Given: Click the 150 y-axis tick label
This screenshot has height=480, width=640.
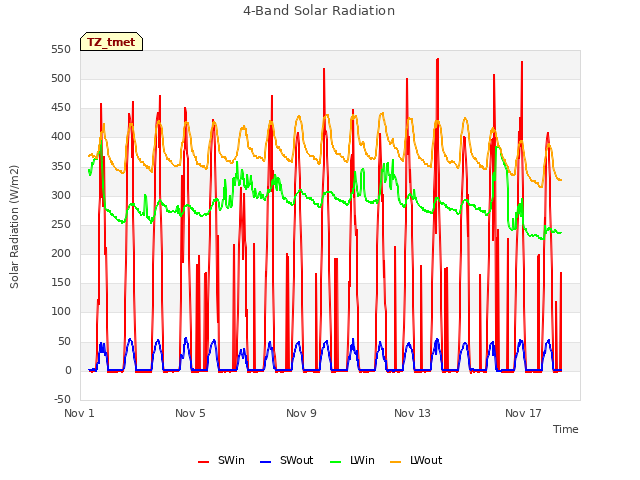Looking at the screenshot, I should click(x=61, y=283).
